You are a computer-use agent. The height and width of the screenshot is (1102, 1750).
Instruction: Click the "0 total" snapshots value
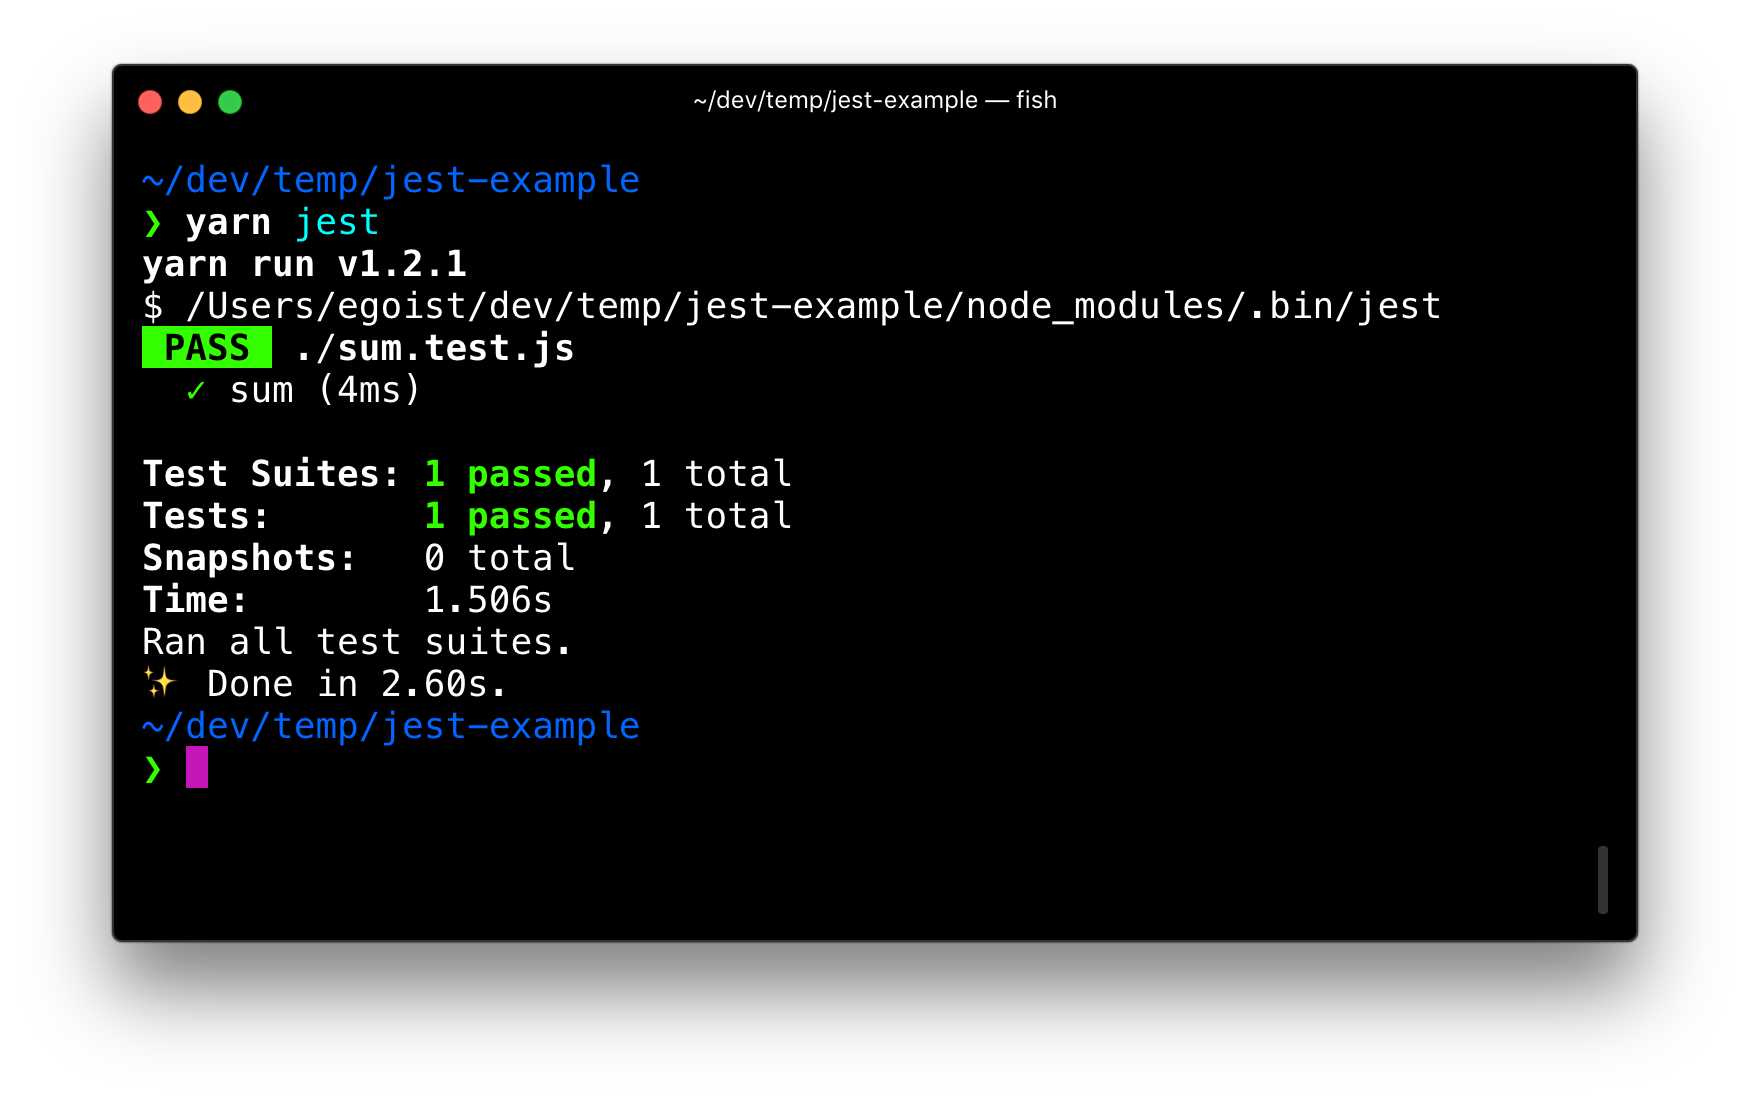pyautogui.click(x=499, y=558)
